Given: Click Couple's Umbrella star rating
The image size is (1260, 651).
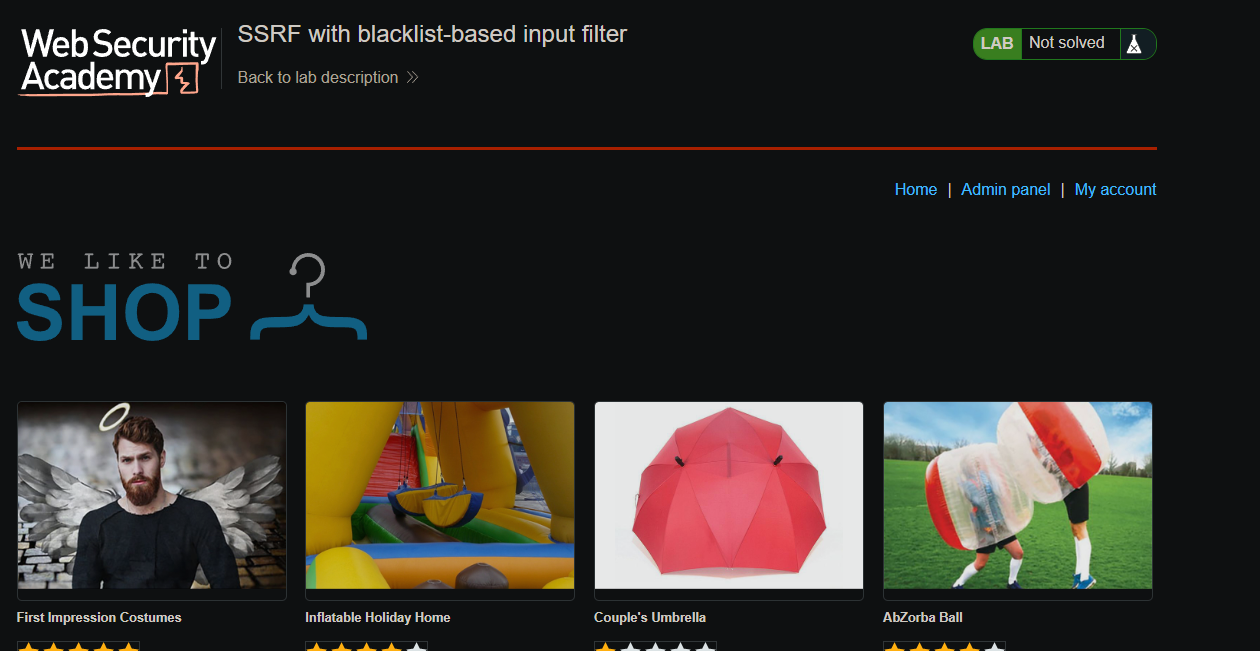Looking at the screenshot, I should [x=655, y=646].
